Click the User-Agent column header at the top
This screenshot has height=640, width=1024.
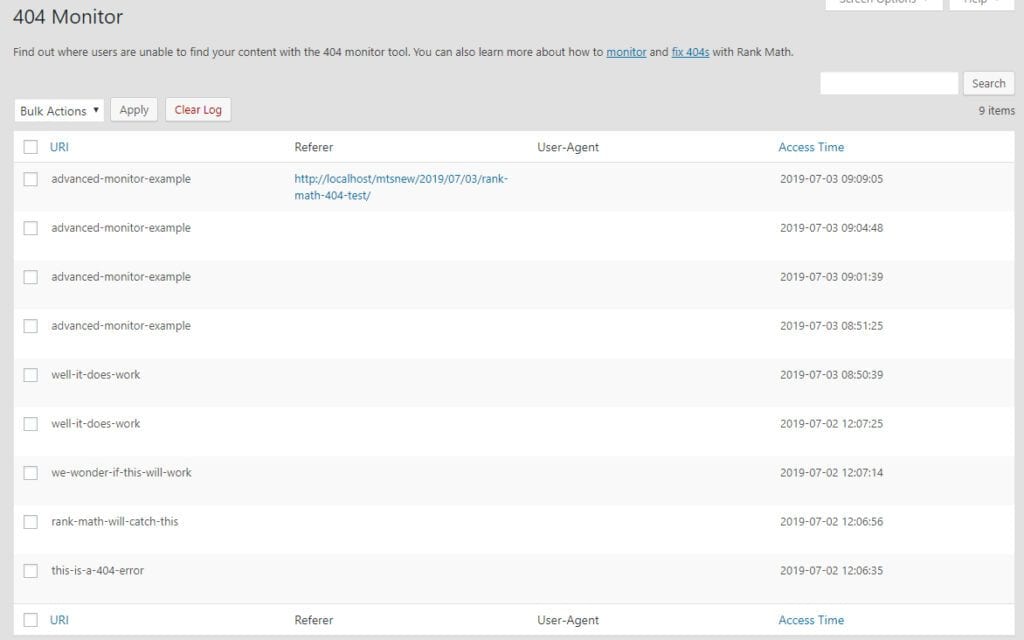568,147
